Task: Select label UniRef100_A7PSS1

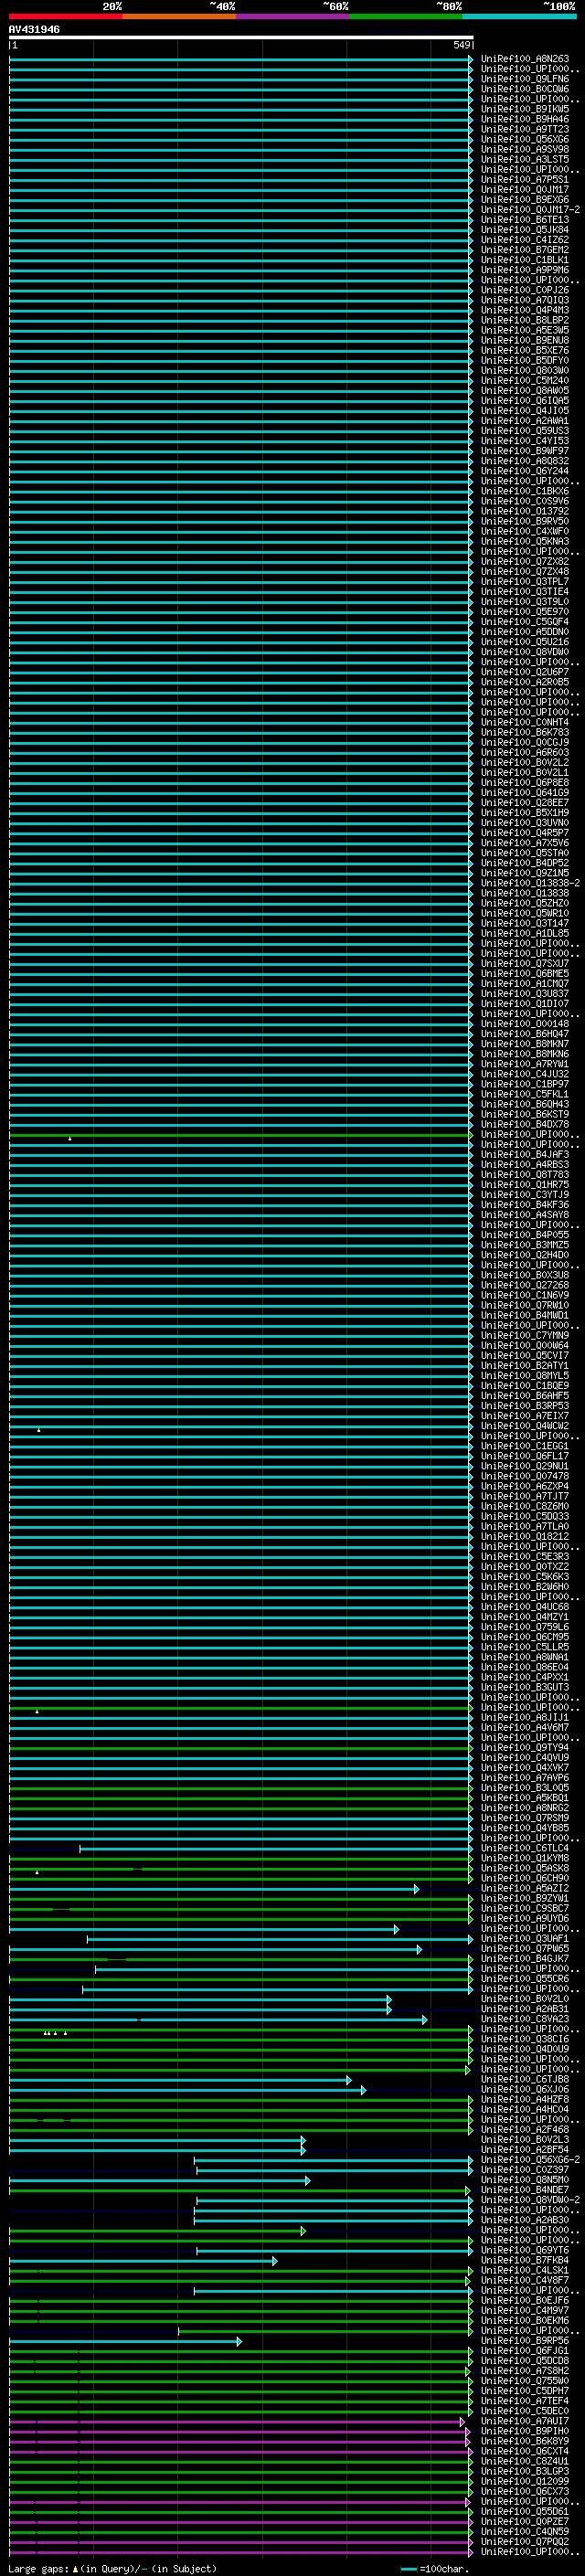Action: (x=525, y=179)
